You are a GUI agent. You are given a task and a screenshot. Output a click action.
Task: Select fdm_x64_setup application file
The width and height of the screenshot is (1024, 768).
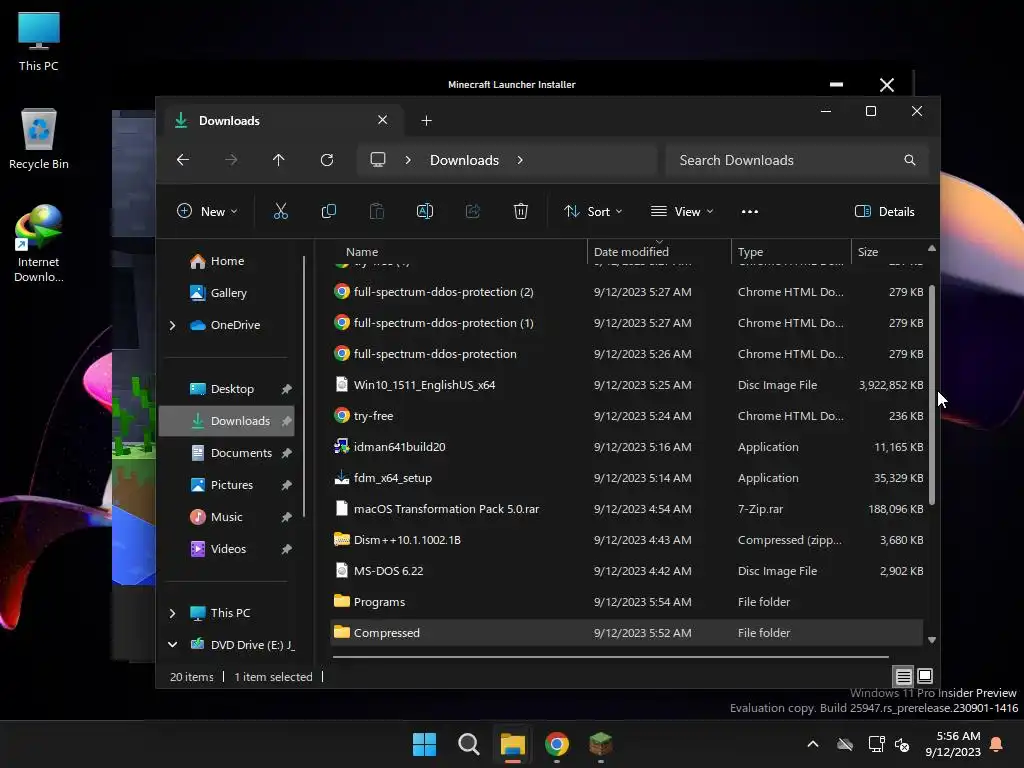(x=627, y=477)
